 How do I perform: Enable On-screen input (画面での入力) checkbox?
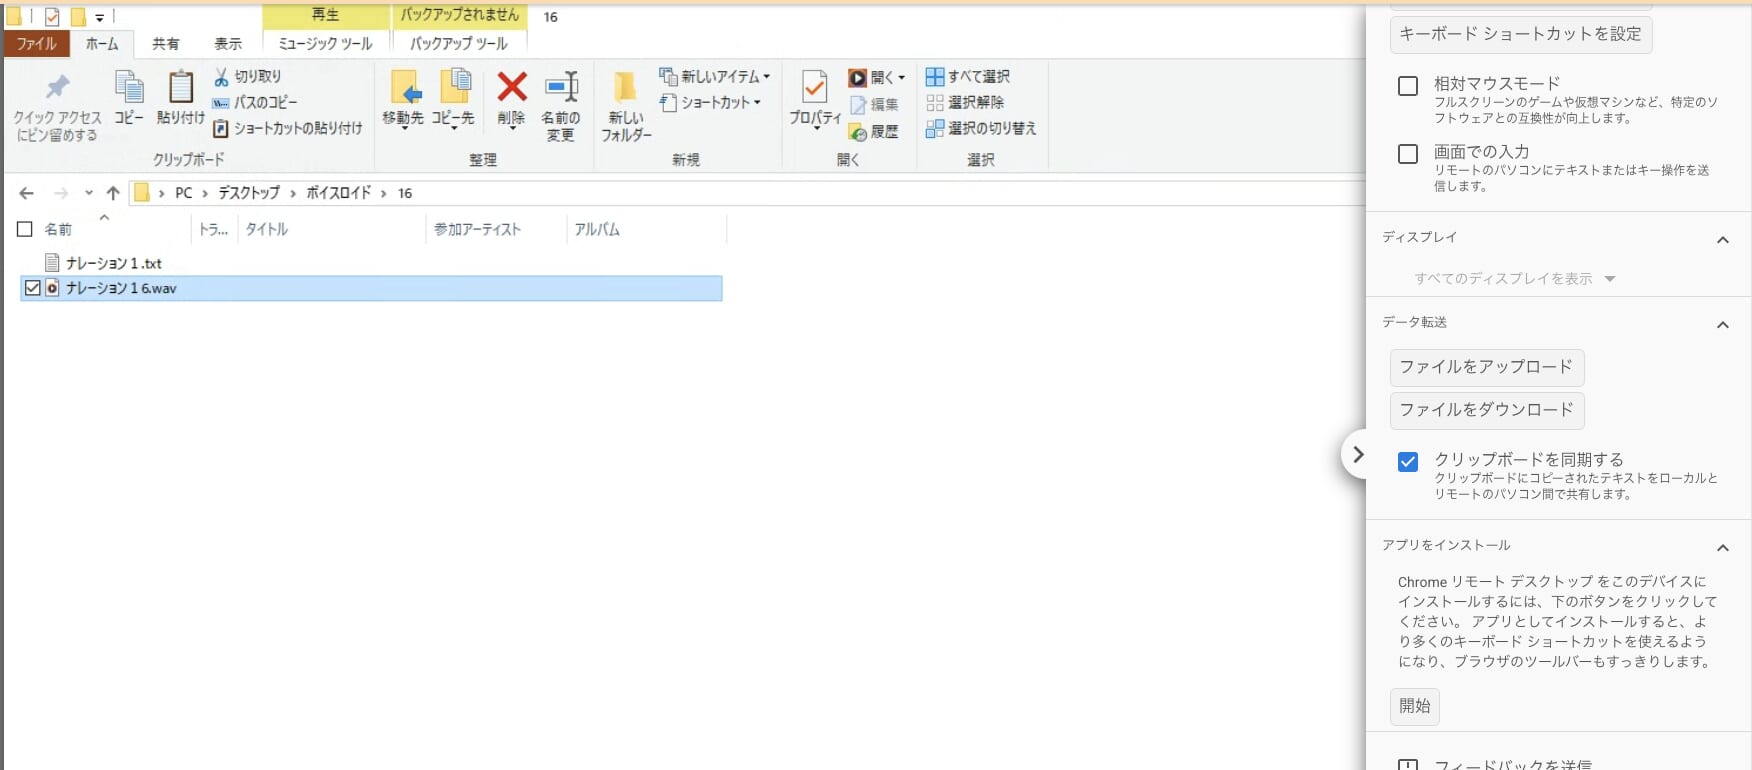click(x=1408, y=154)
